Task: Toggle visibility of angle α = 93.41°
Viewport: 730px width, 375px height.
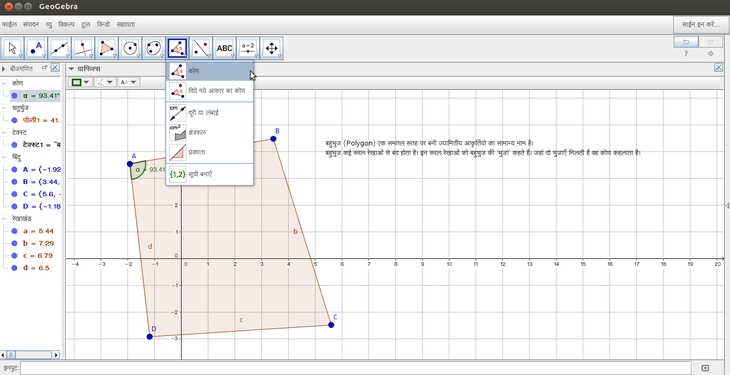Action: coord(15,95)
